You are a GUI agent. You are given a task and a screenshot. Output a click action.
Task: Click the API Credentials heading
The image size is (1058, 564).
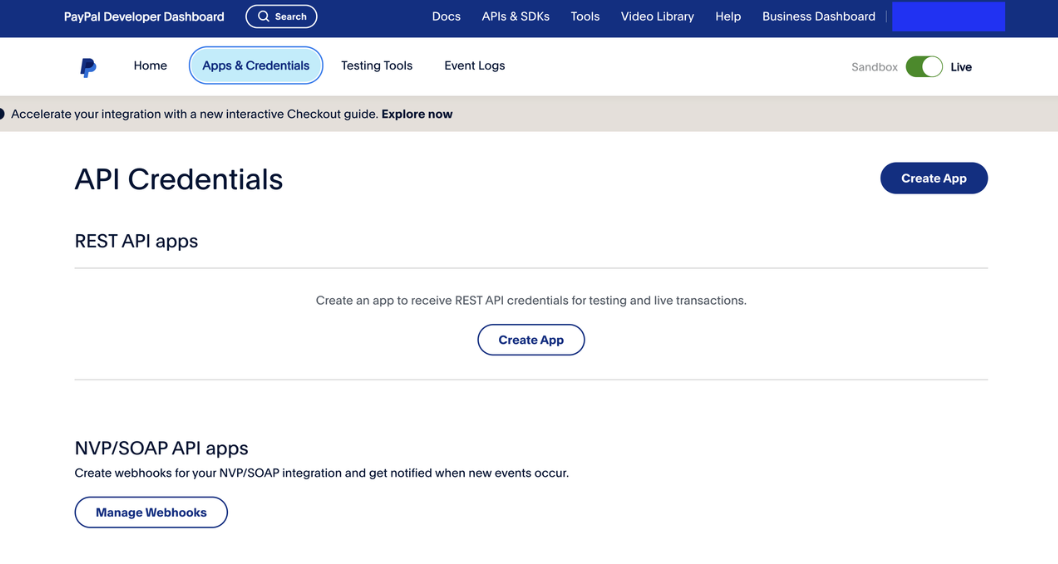coord(179,179)
